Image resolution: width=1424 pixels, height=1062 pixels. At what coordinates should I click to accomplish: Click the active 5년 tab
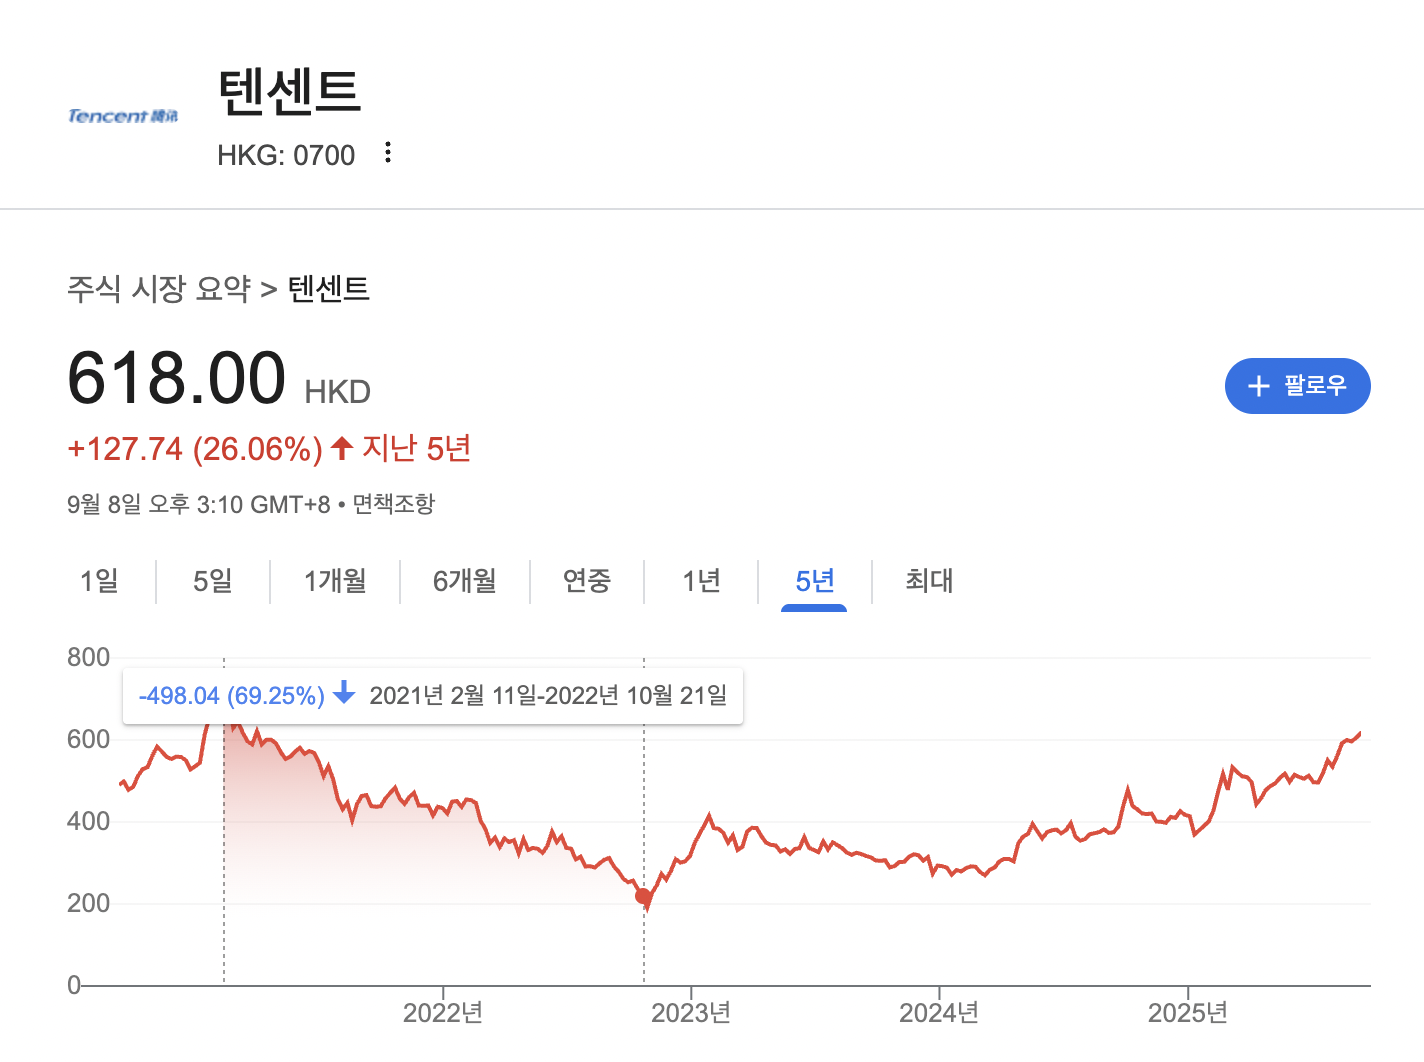click(x=814, y=581)
